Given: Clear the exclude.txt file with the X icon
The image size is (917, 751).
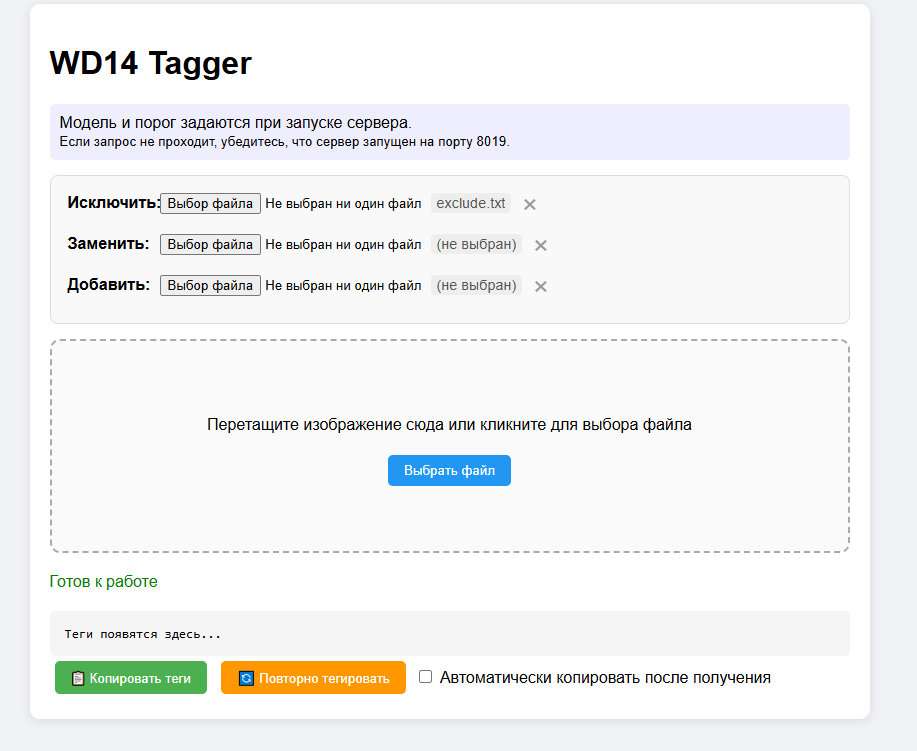Looking at the screenshot, I should (x=530, y=204).
